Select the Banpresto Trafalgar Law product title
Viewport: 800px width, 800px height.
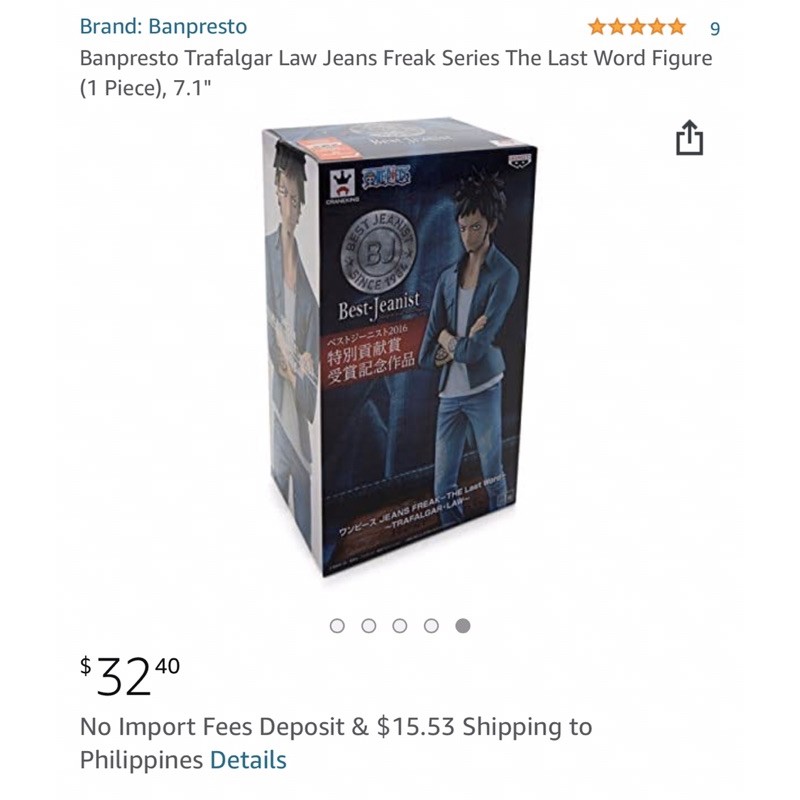pos(396,73)
